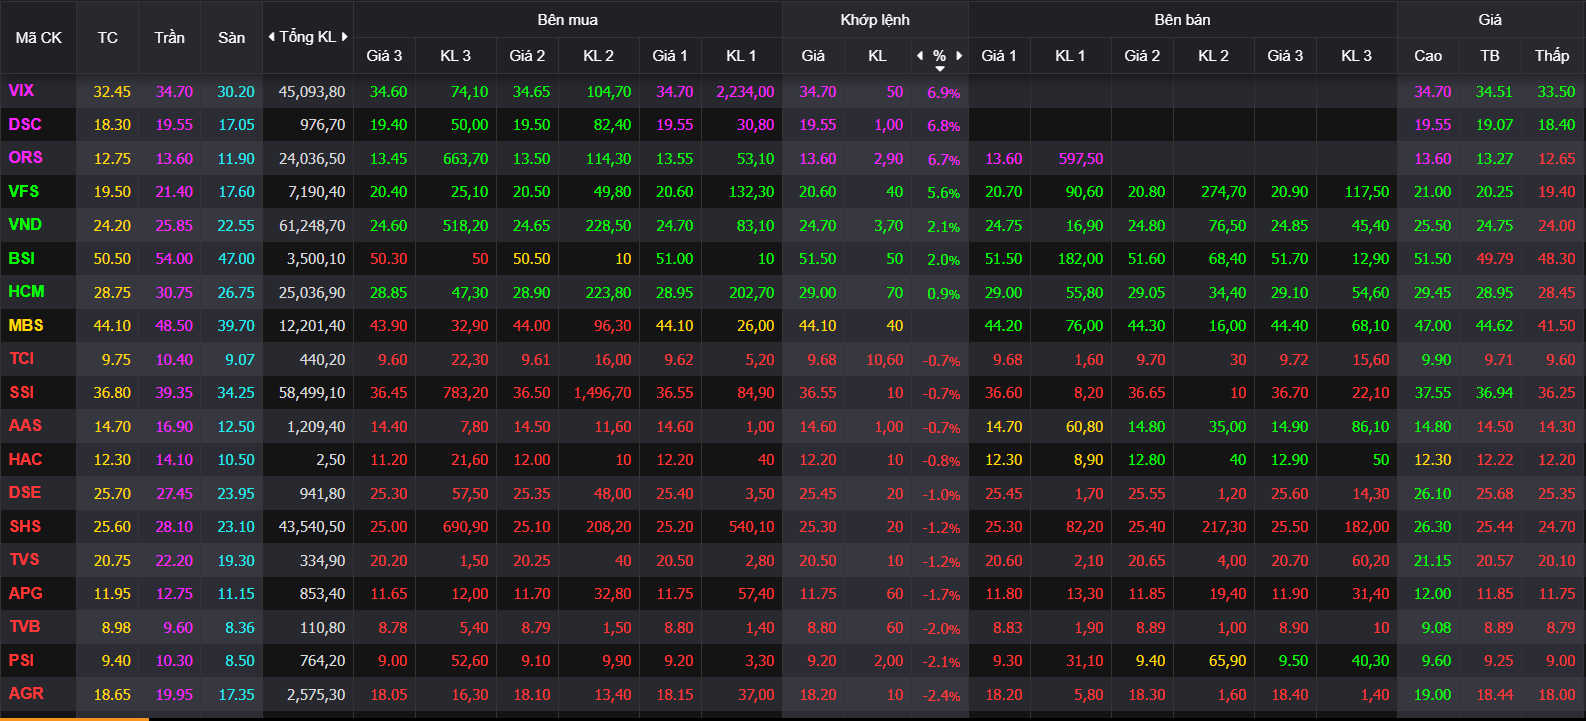Open the HAC stock symbol
The width and height of the screenshot is (1586, 721).
(25, 459)
